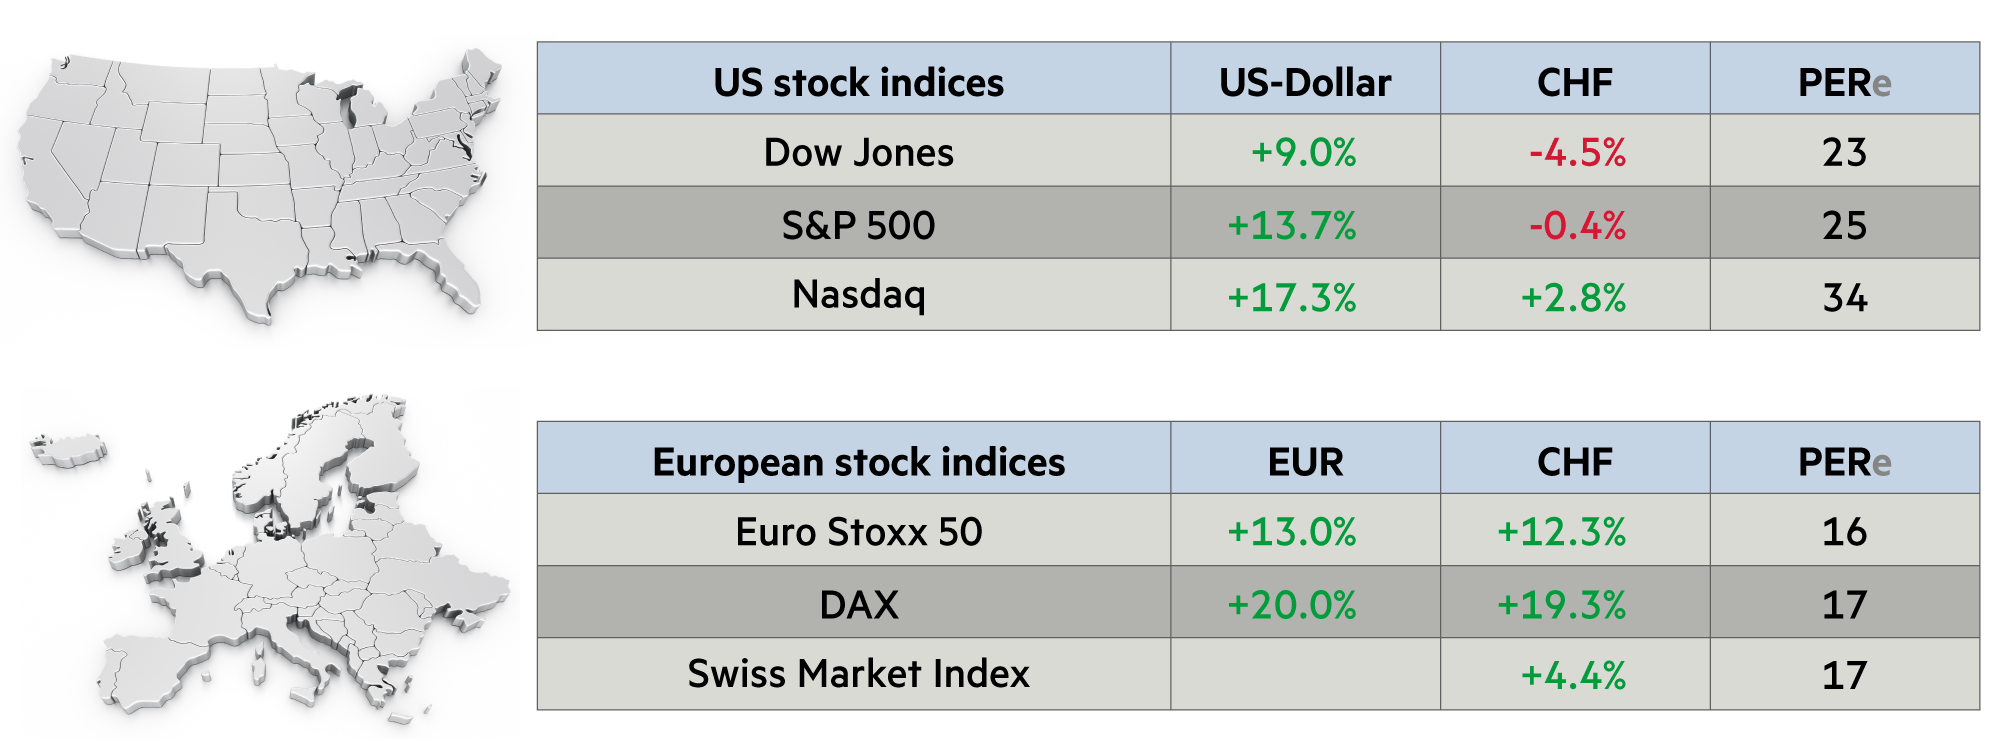This screenshot has width=2000, height=753.
Task: Click the PERe header in the European table
Action: click(1844, 462)
